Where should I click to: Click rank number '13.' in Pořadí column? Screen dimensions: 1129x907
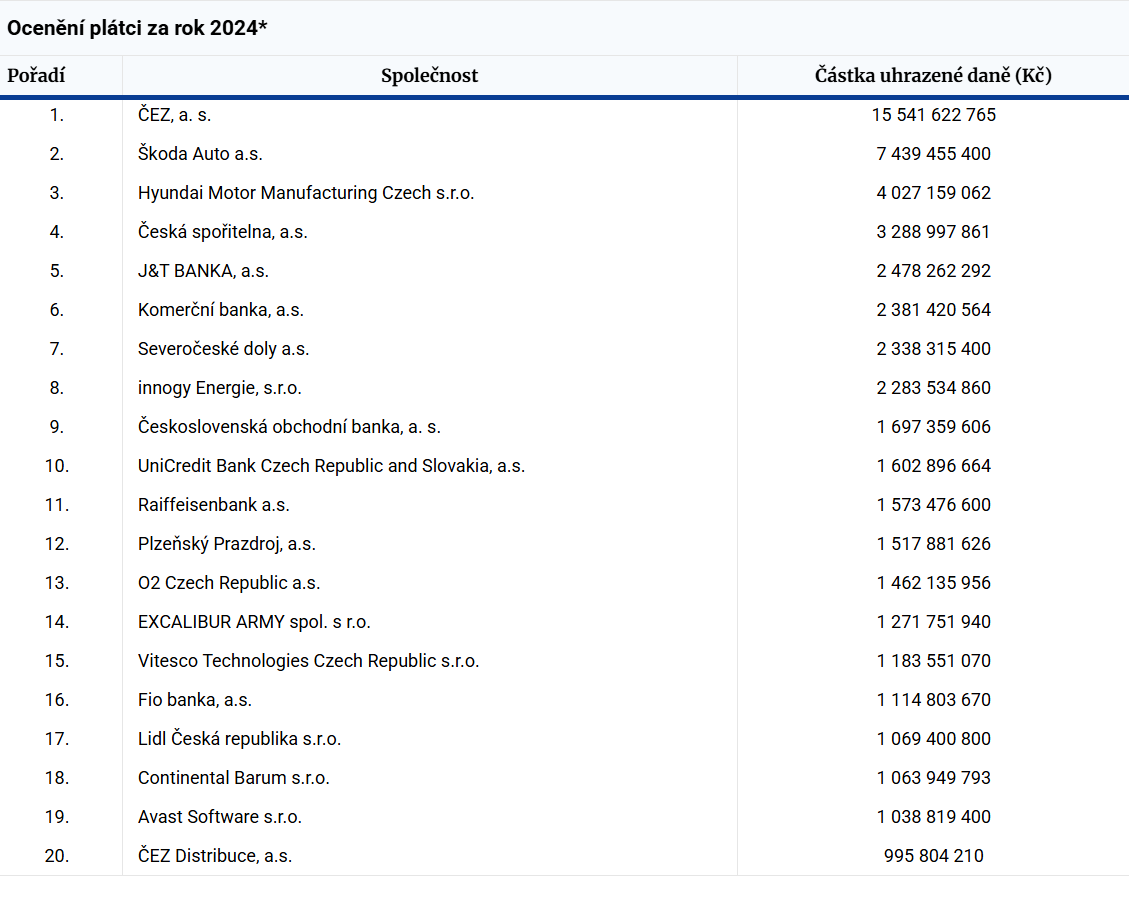click(57, 583)
